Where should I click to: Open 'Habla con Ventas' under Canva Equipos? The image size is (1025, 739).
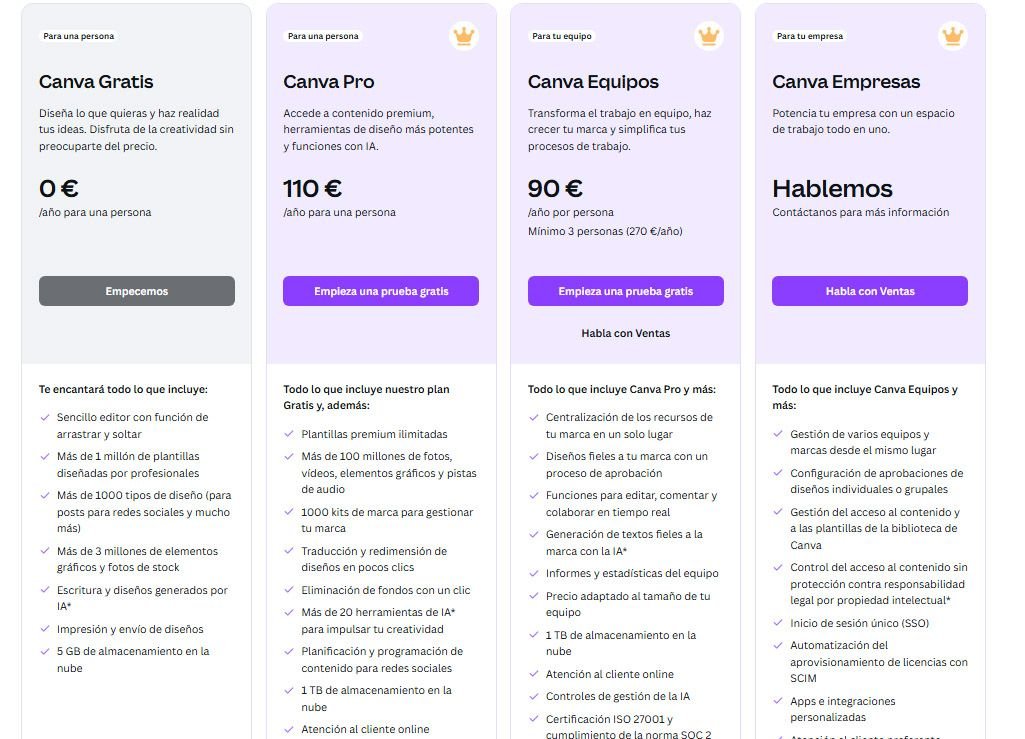625,333
